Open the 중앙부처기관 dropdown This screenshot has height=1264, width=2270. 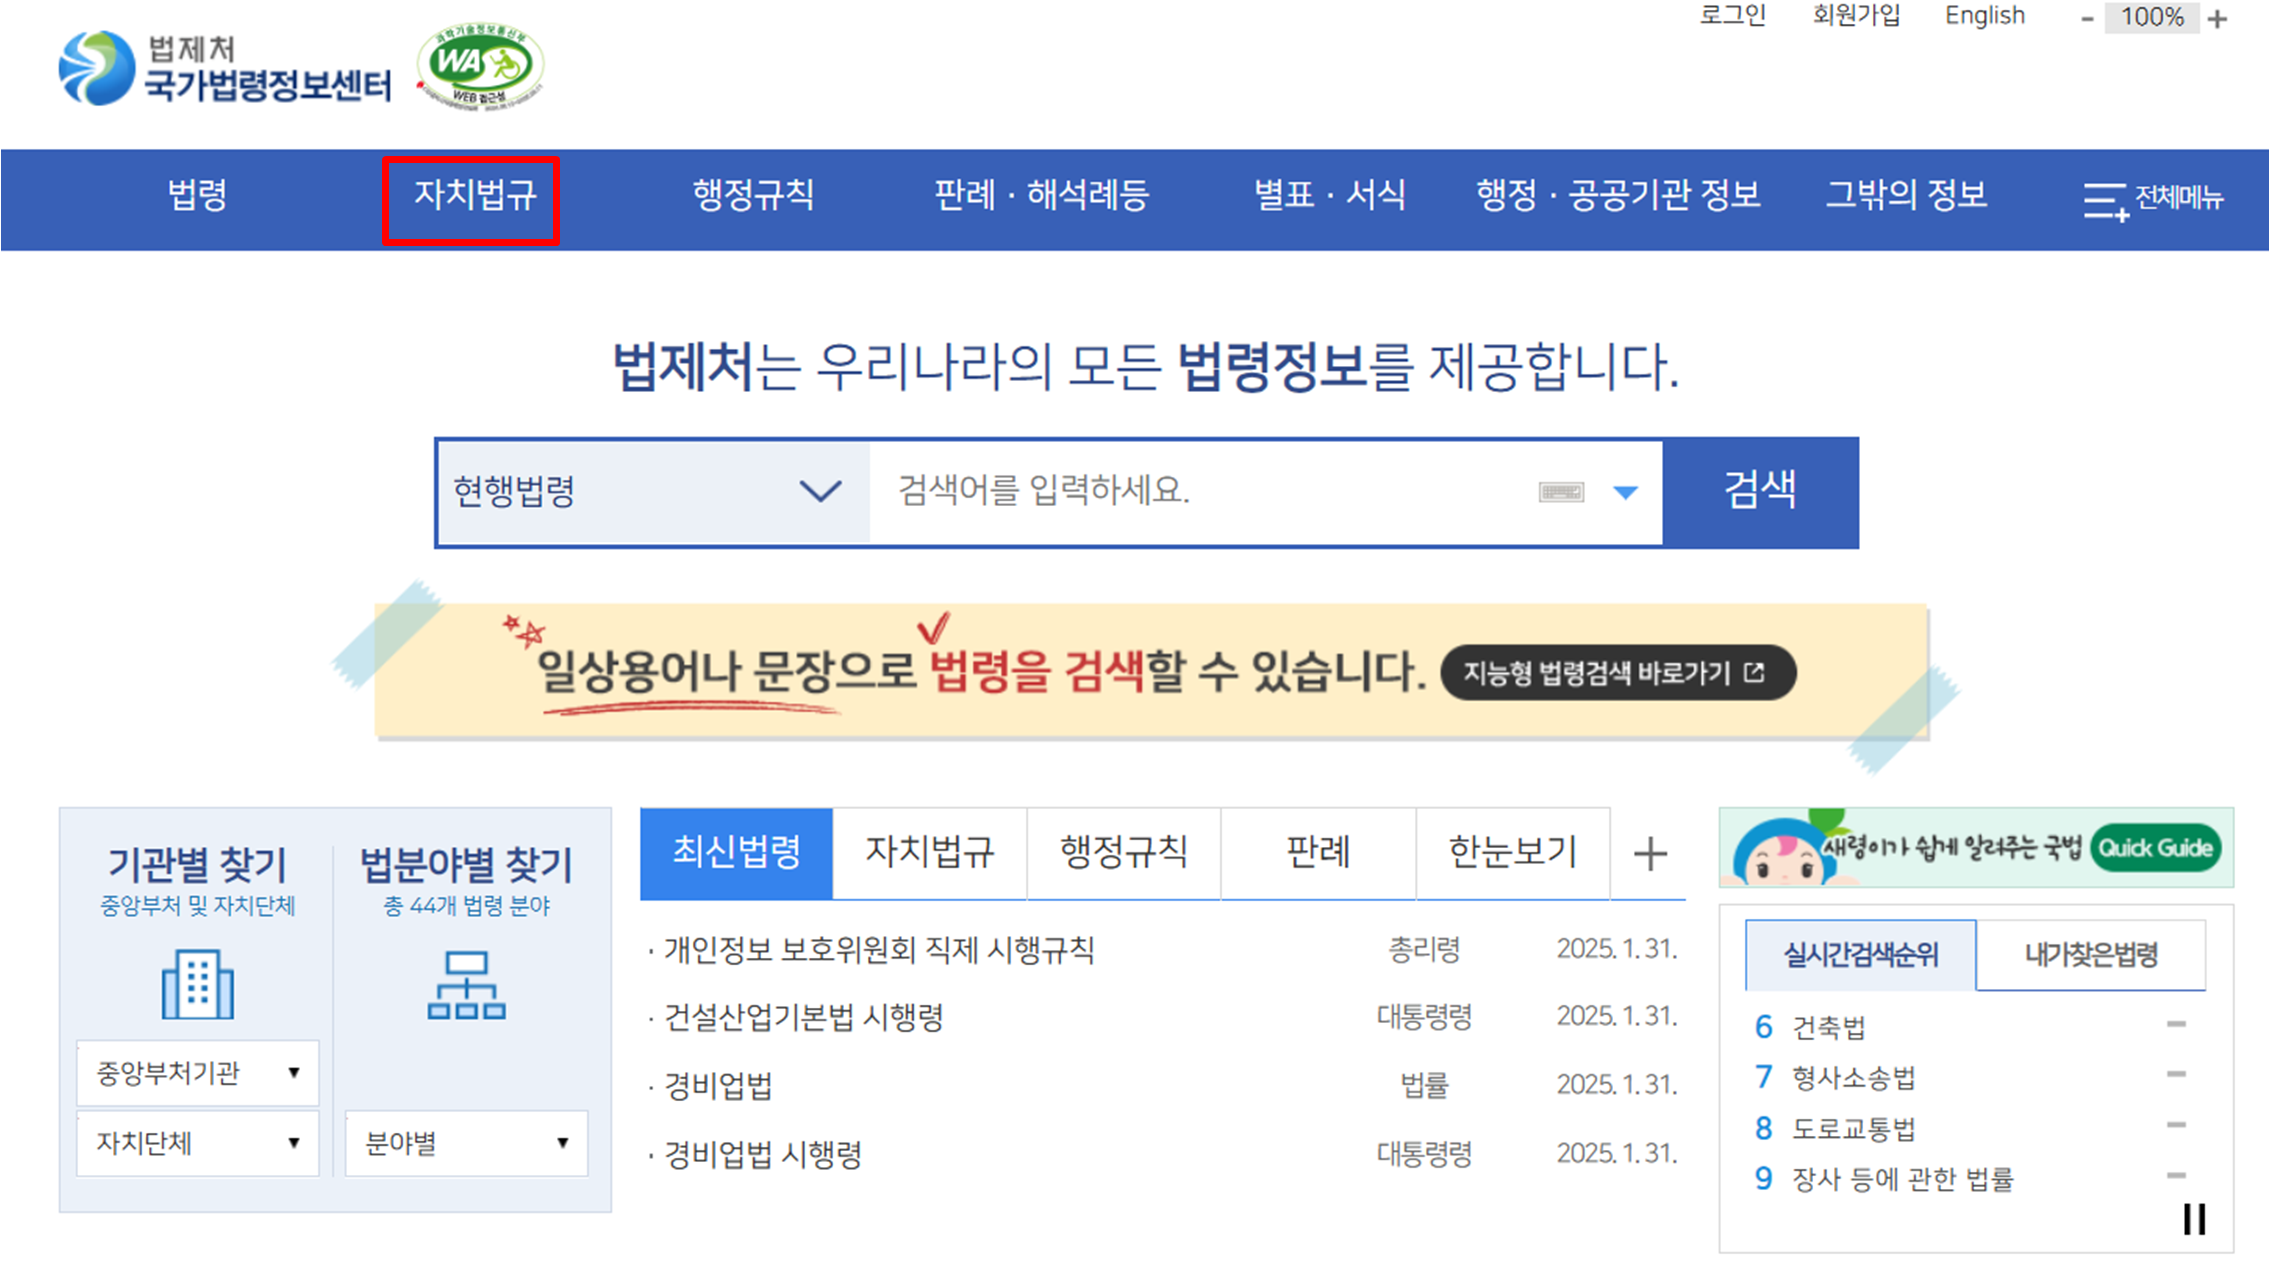point(197,1073)
